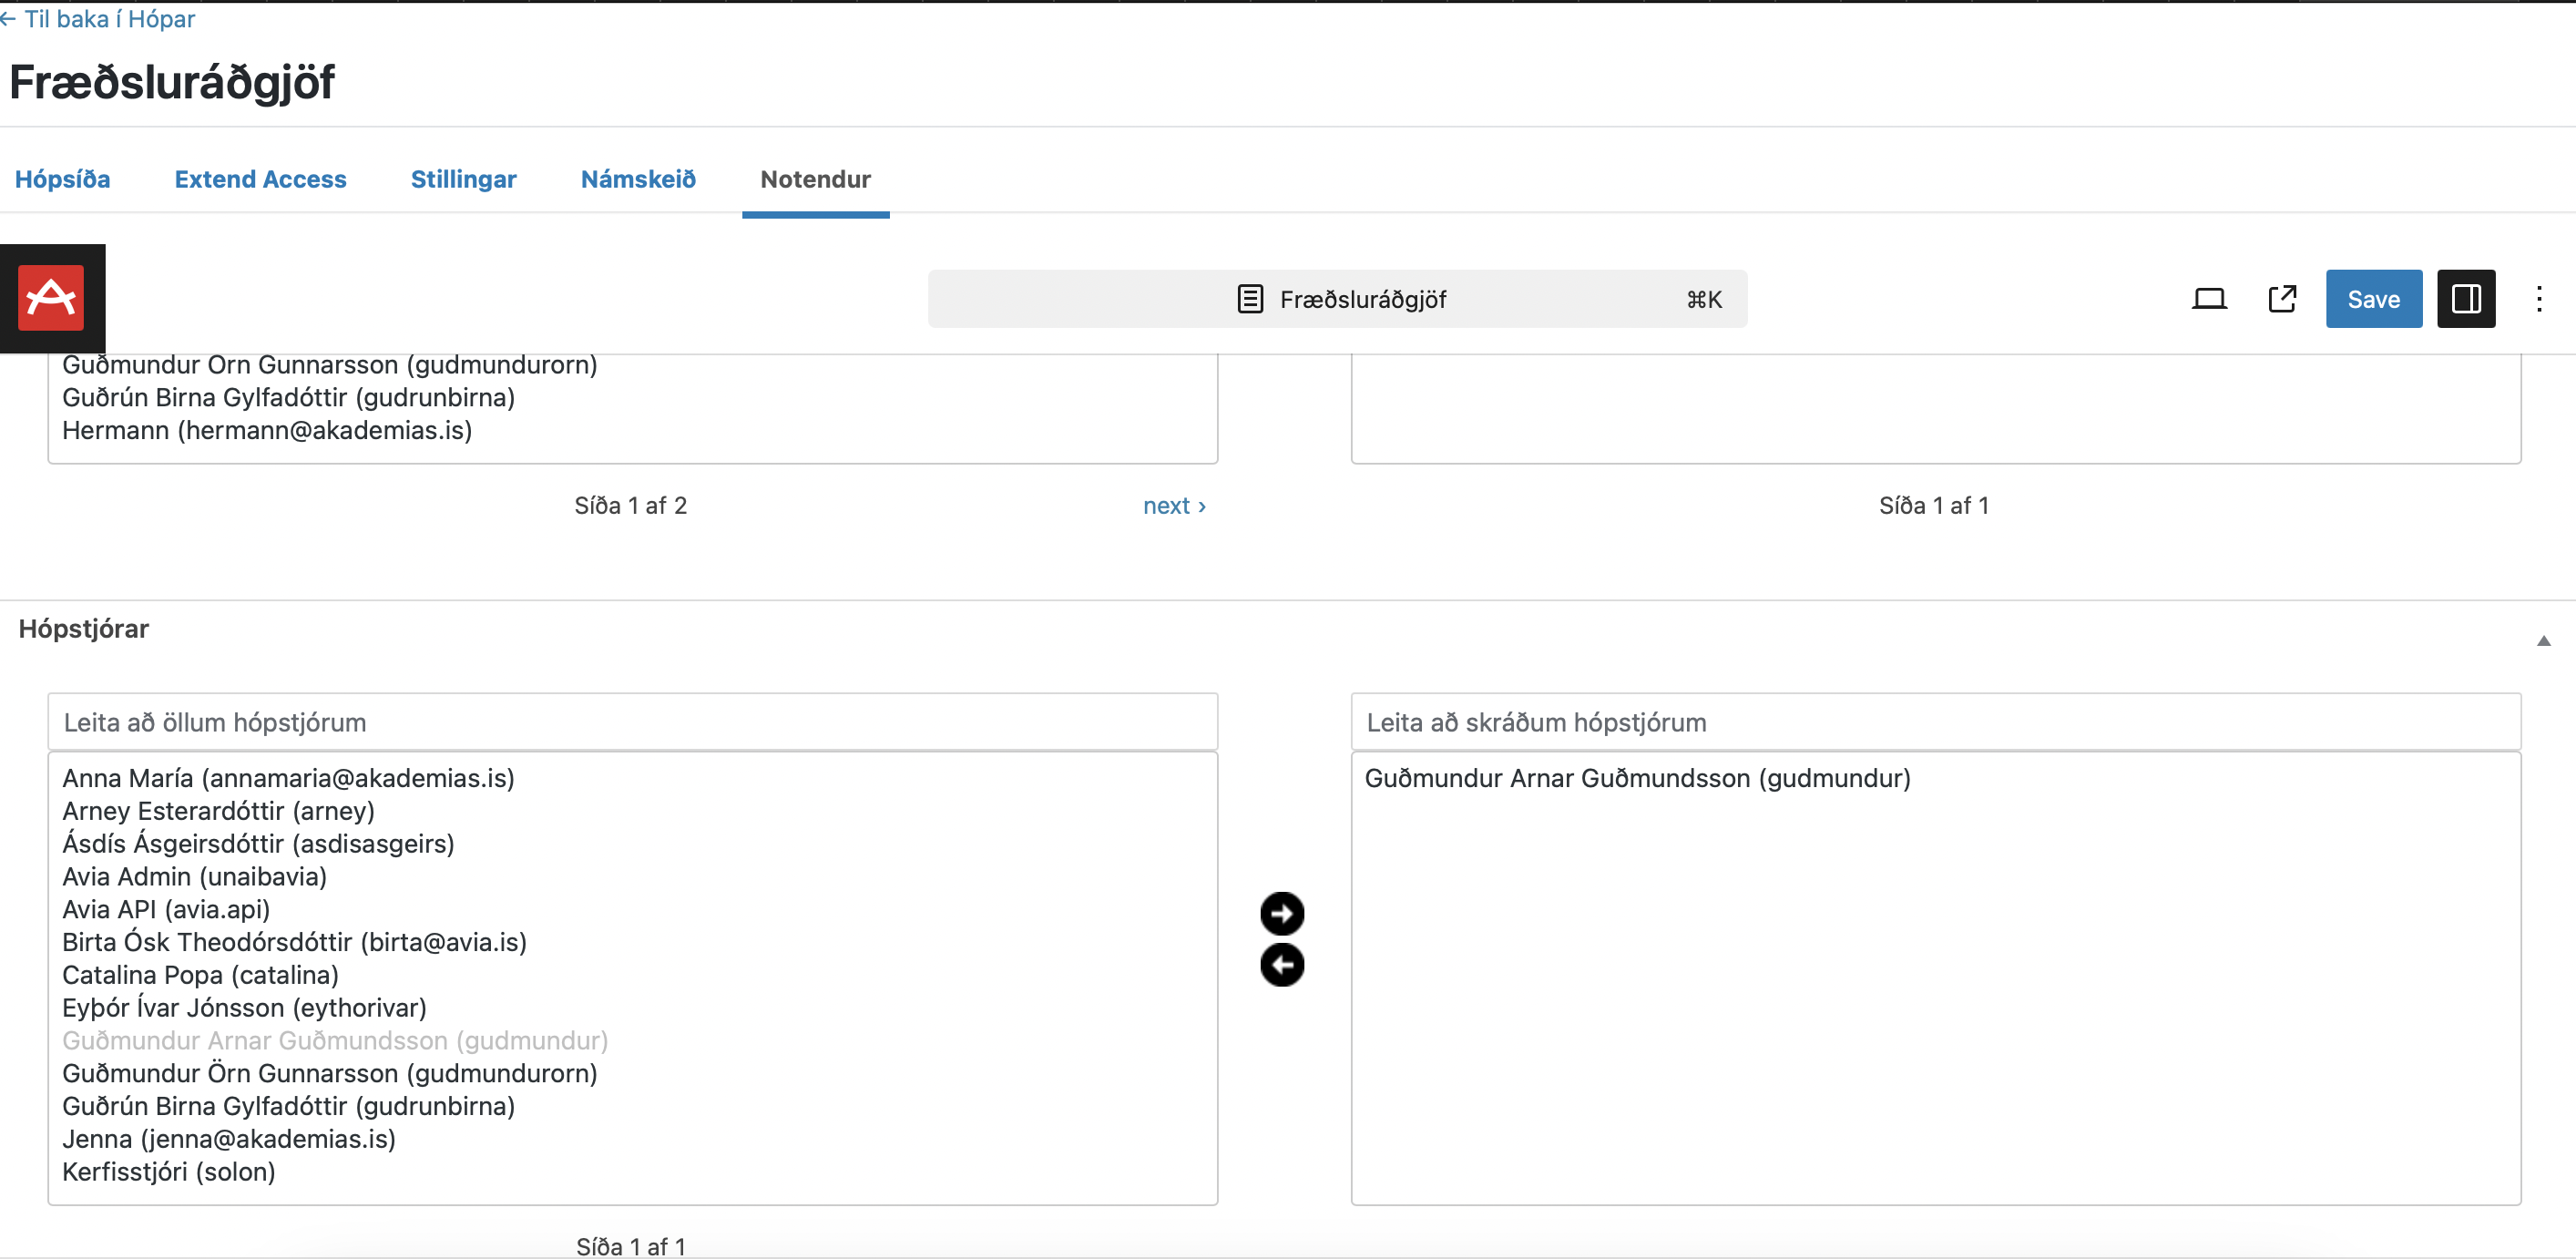Image resolution: width=2576 pixels, height=1259 pixels.
Task: Click the laptop device preview icon
Action: coord(2208,299)
